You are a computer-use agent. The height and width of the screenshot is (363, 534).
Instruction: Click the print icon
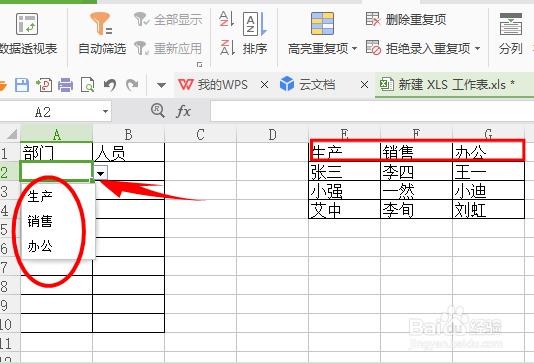(x=65, y=85)
